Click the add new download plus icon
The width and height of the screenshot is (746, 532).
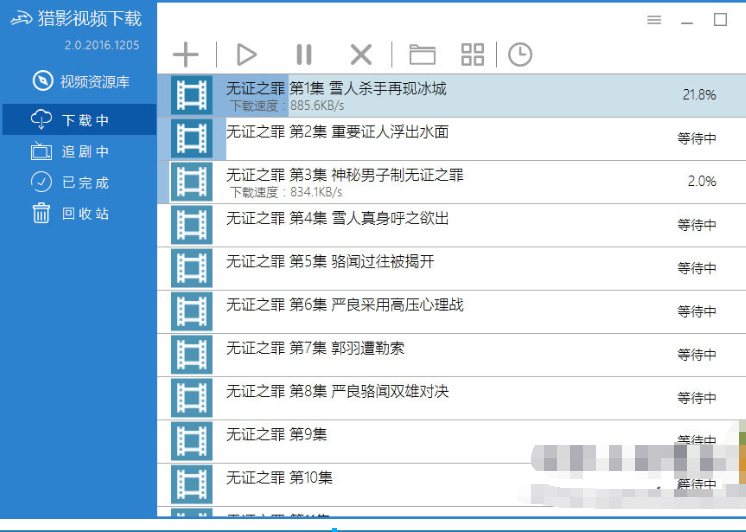point(186,55)
